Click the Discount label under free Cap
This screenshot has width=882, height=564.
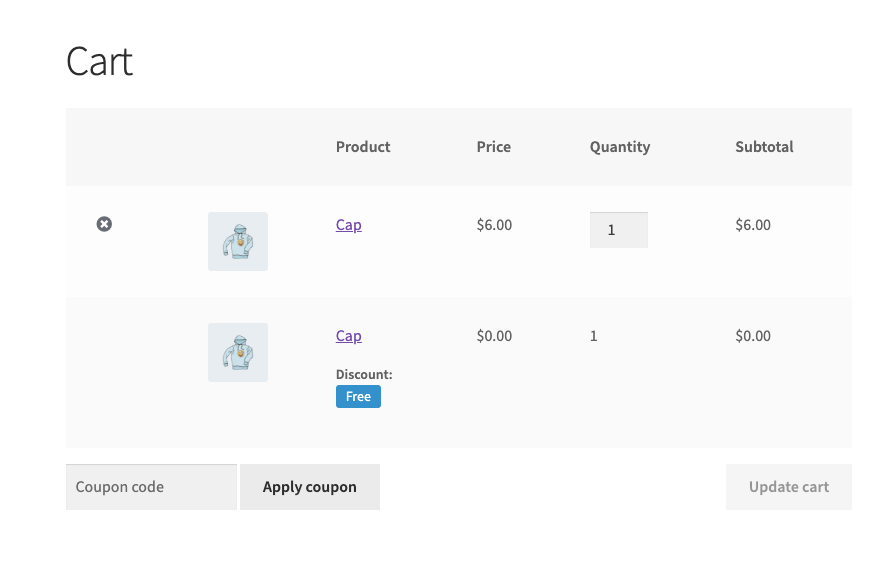coord(364,375)
